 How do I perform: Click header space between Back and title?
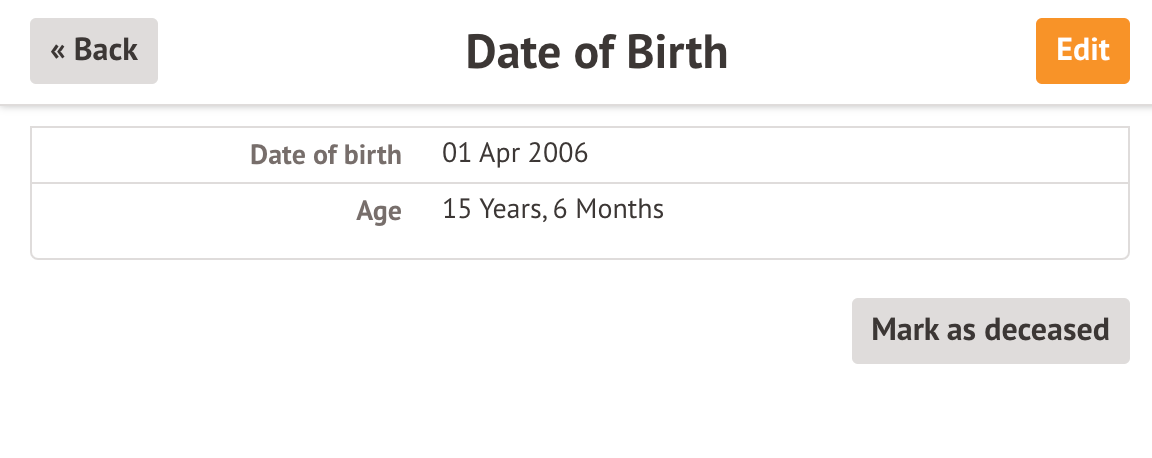click(310, 52)
